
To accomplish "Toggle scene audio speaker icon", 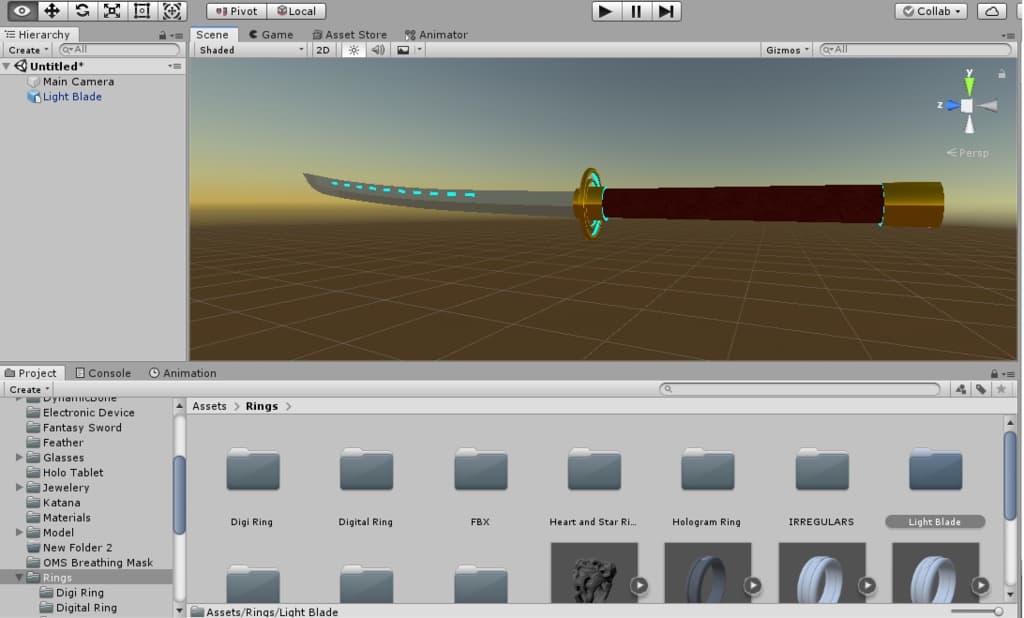I will click(x=378, y=50).
